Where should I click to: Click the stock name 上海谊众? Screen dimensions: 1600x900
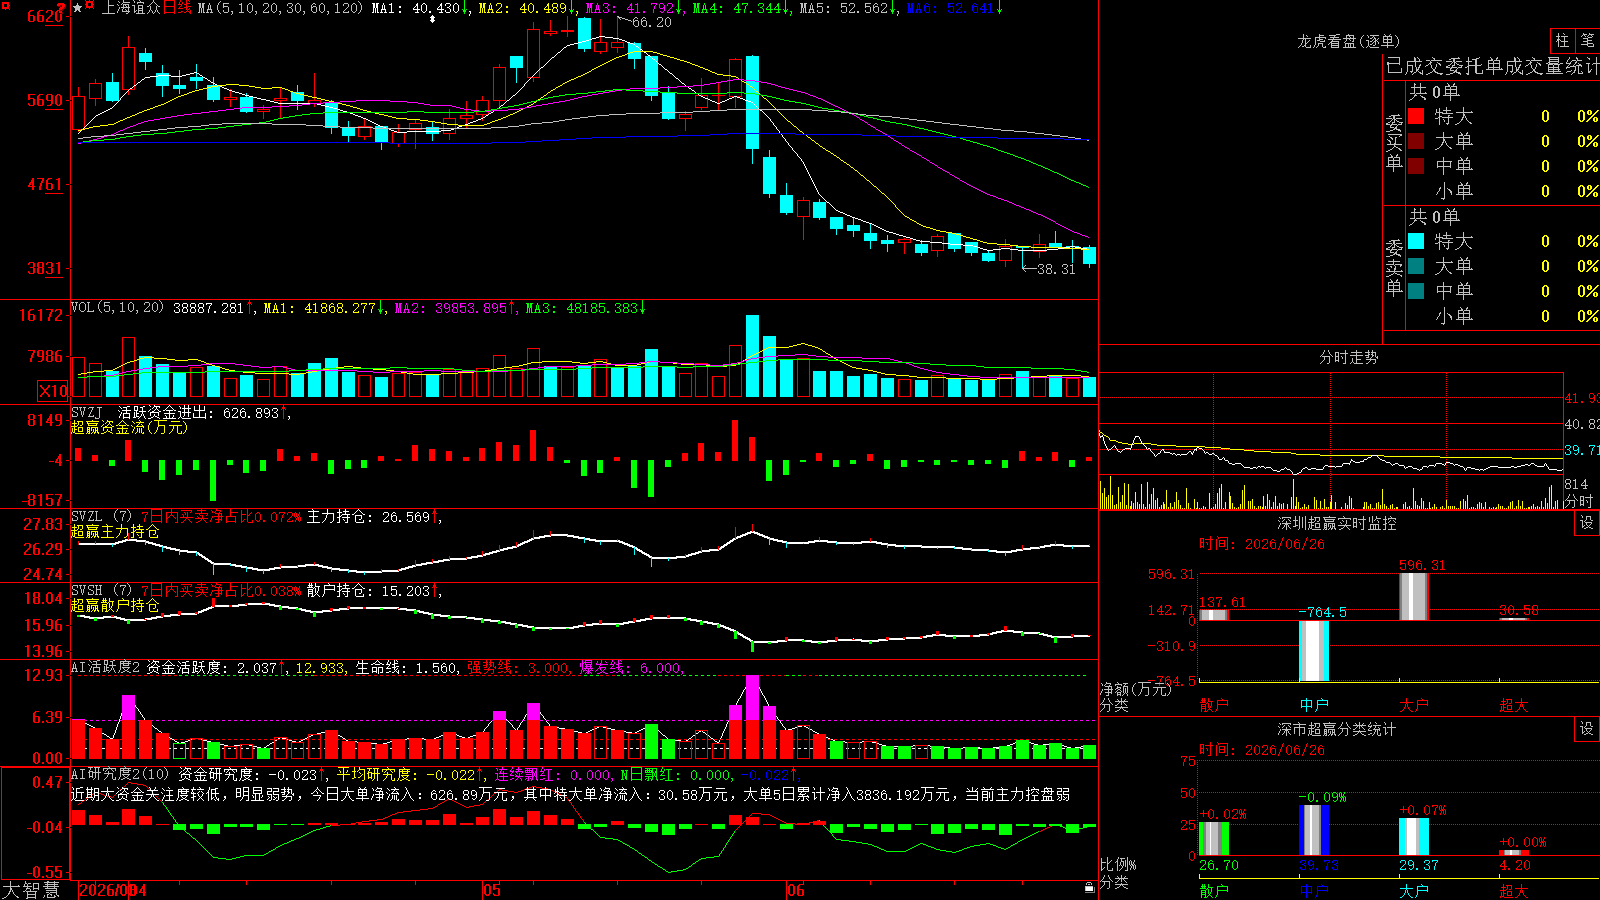coord(131,8)
